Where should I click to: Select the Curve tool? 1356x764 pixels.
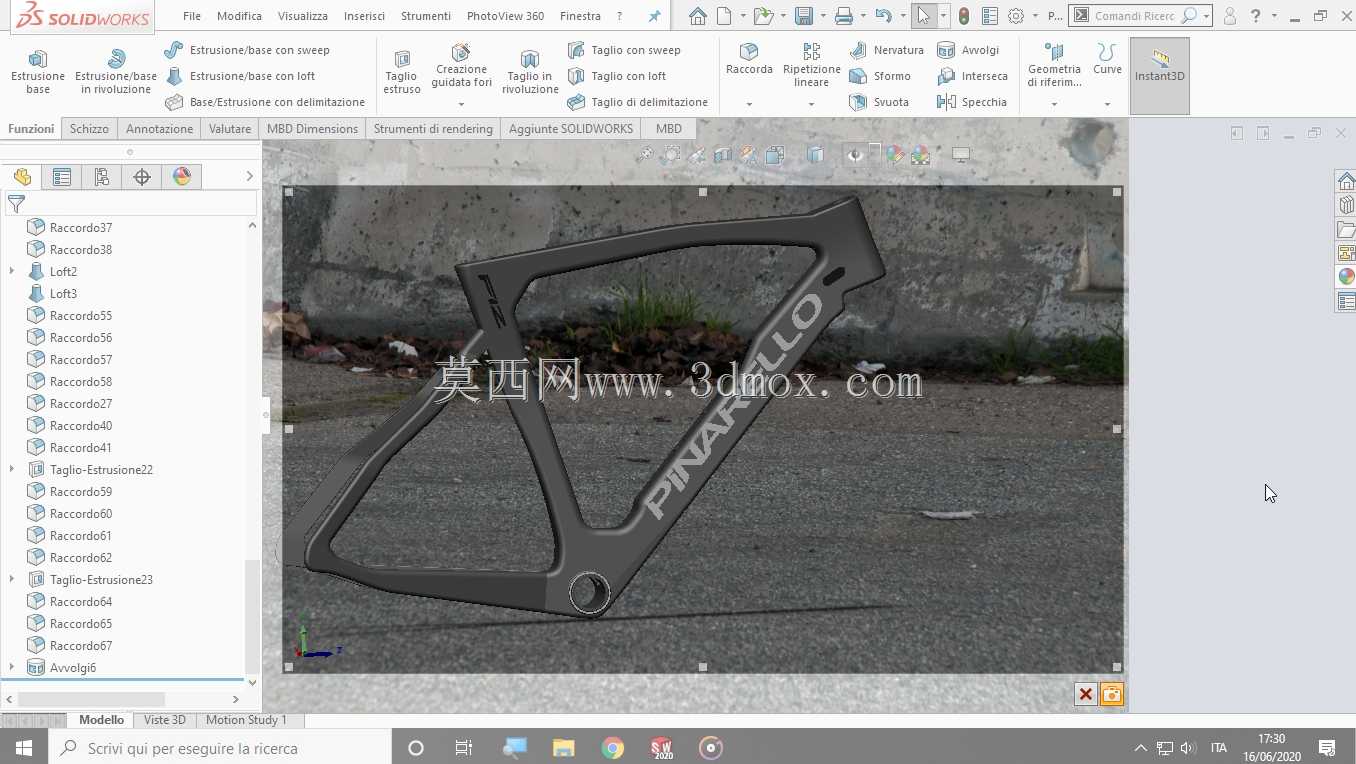1107,58
